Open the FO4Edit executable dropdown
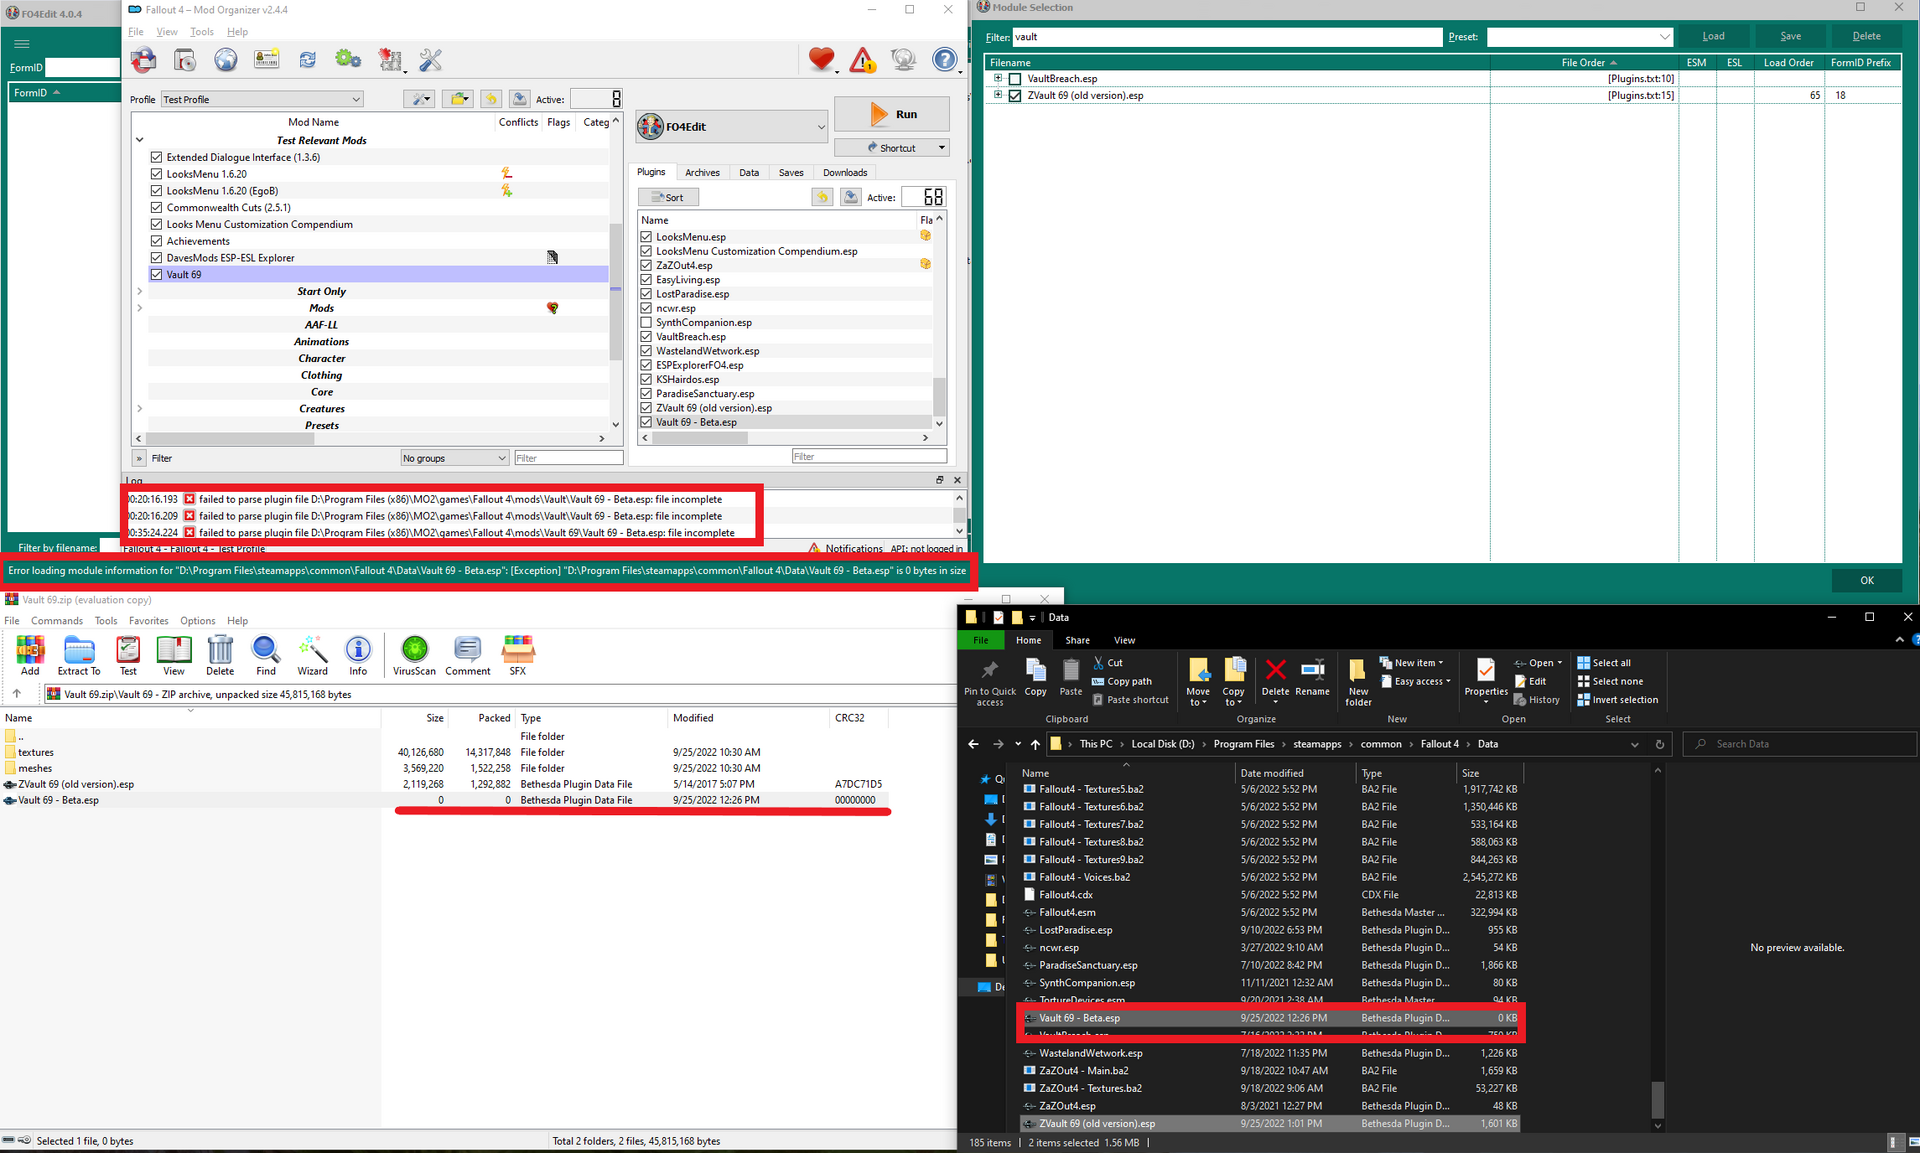The image size is (1920, 1153). (x=732, y=127)
